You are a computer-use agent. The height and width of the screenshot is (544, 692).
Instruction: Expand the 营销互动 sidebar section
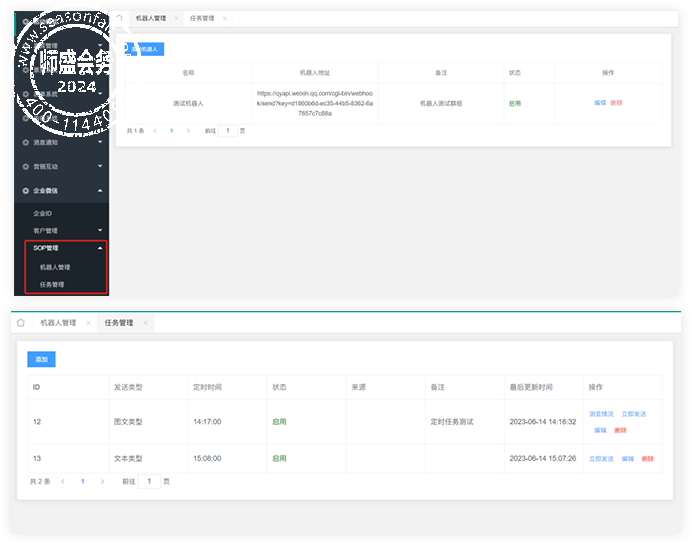(100, 166)
